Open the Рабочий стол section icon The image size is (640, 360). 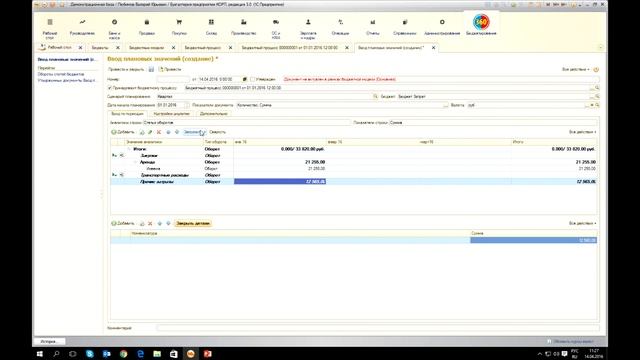pyautogui.click(x=50, y=22)
